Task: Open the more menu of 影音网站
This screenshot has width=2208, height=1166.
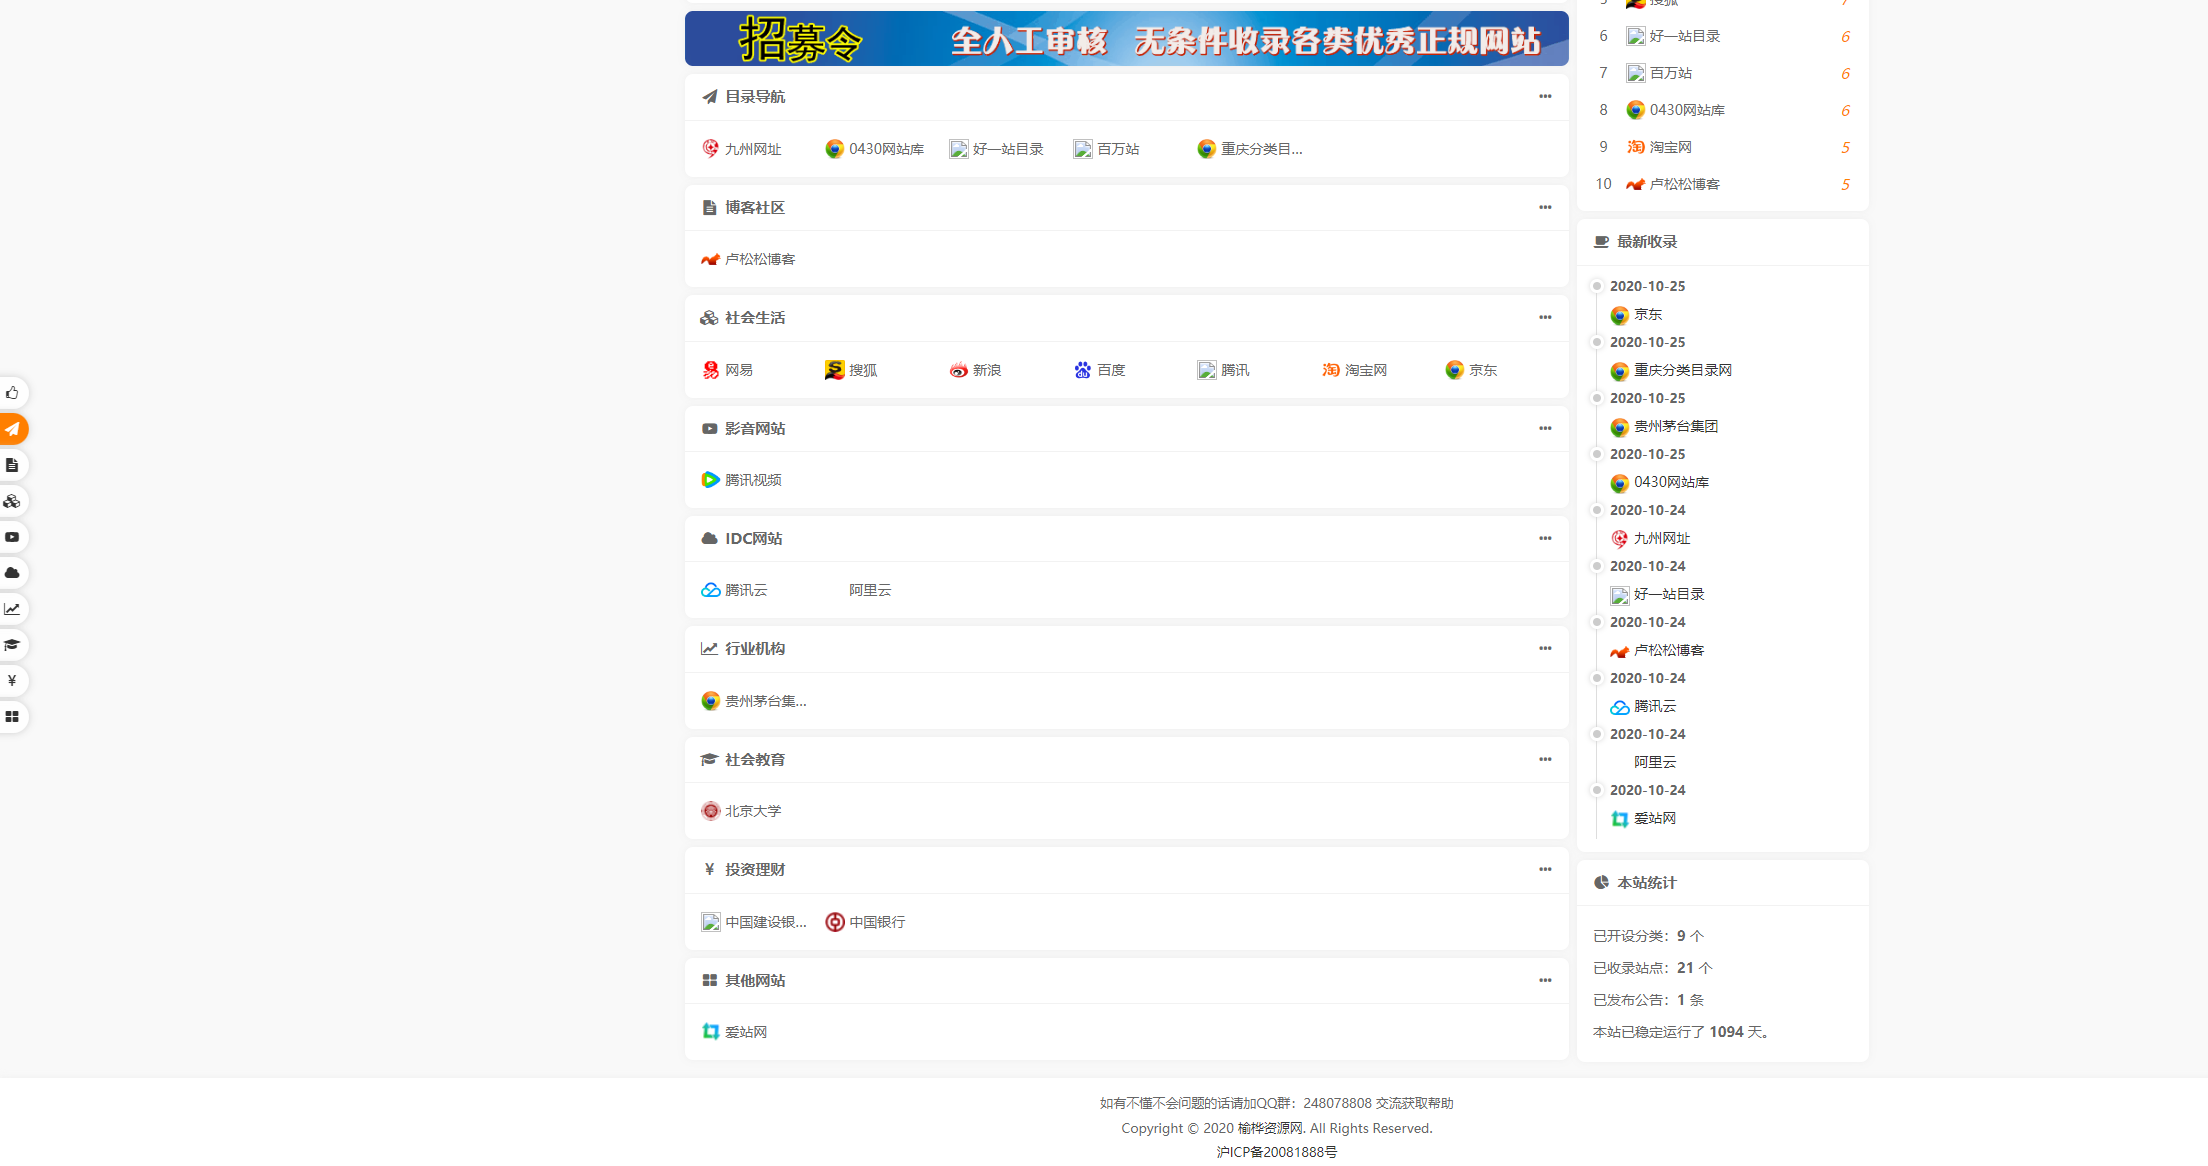Action: coord(1545,428)
